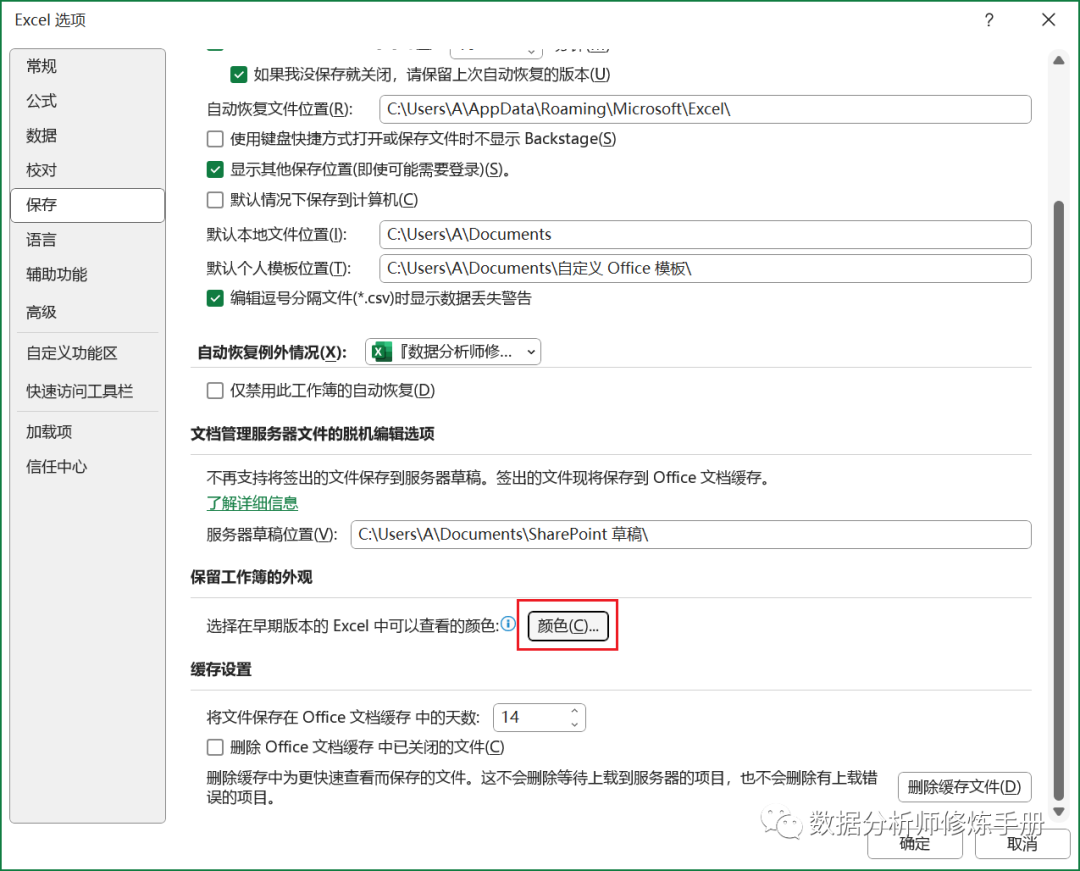
Task: Click 取消 to dismiss dialog
Action: [1022, 844]
